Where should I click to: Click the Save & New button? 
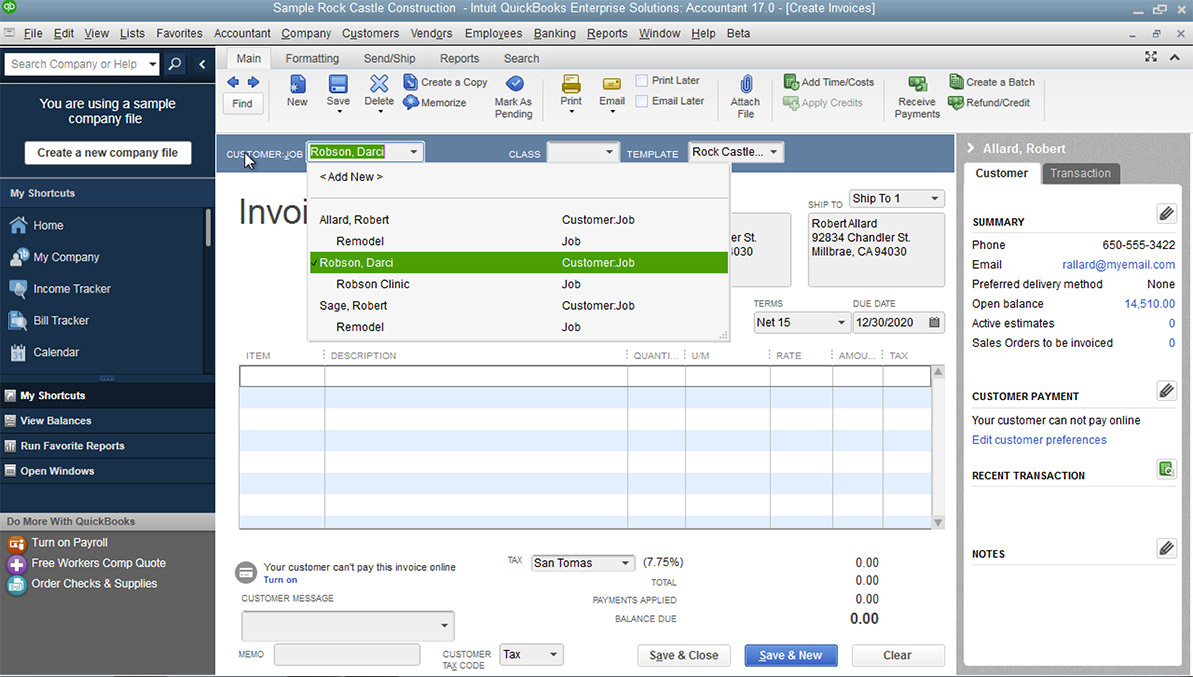[x=791, y=656]
